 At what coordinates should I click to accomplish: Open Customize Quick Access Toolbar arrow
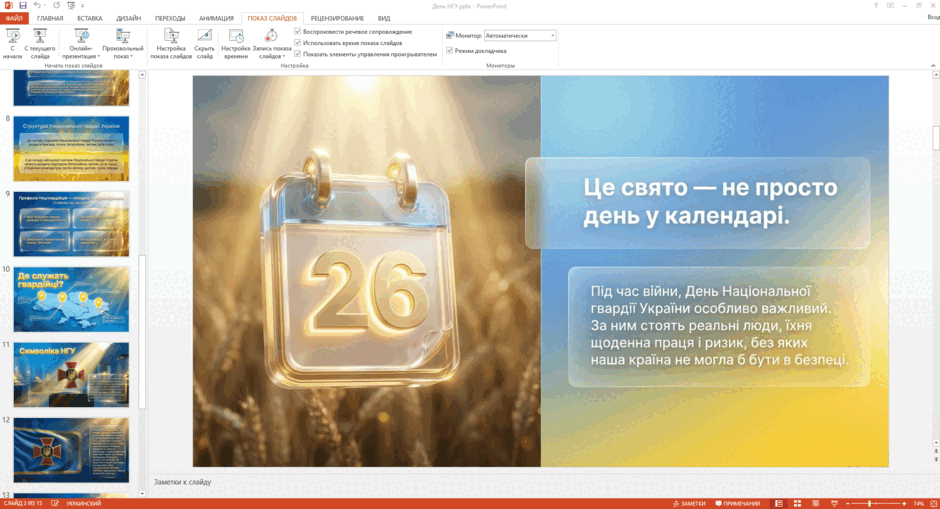pyautogui.click(x=83, y=6)
